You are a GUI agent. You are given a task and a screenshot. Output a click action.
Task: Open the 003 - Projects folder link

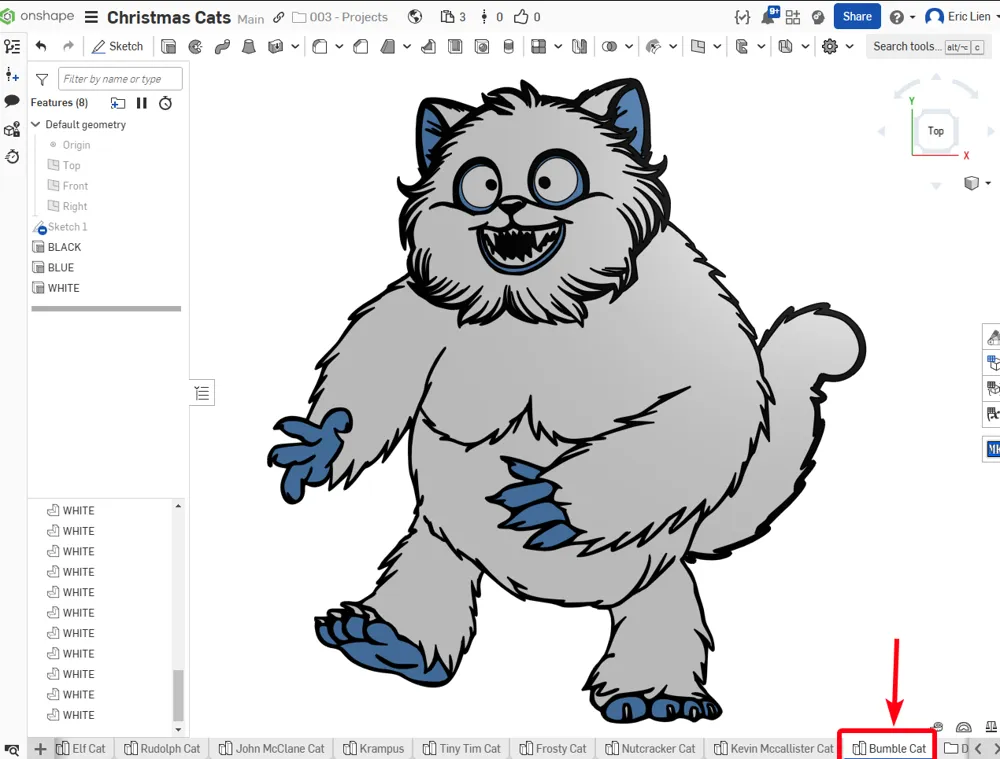click(340, 17)
